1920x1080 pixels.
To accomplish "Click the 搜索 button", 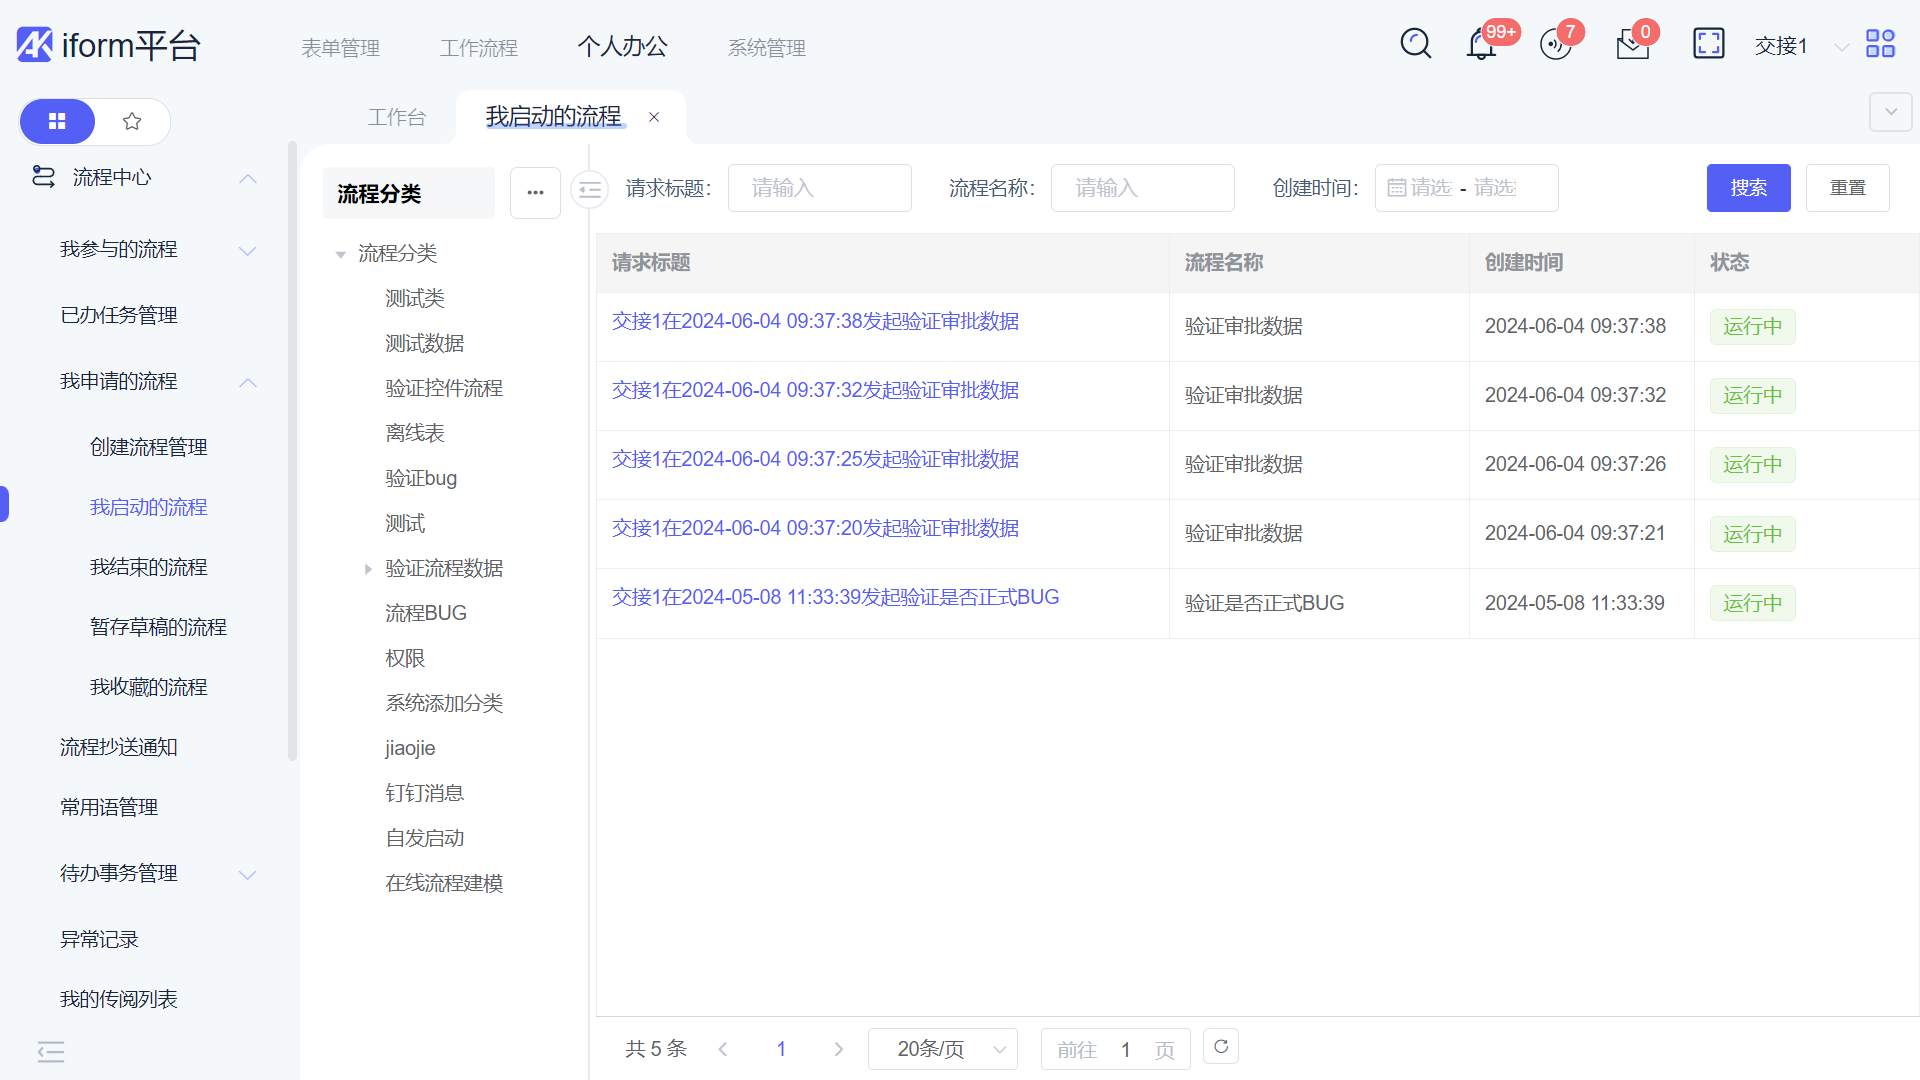I will tap(1748, 188).
